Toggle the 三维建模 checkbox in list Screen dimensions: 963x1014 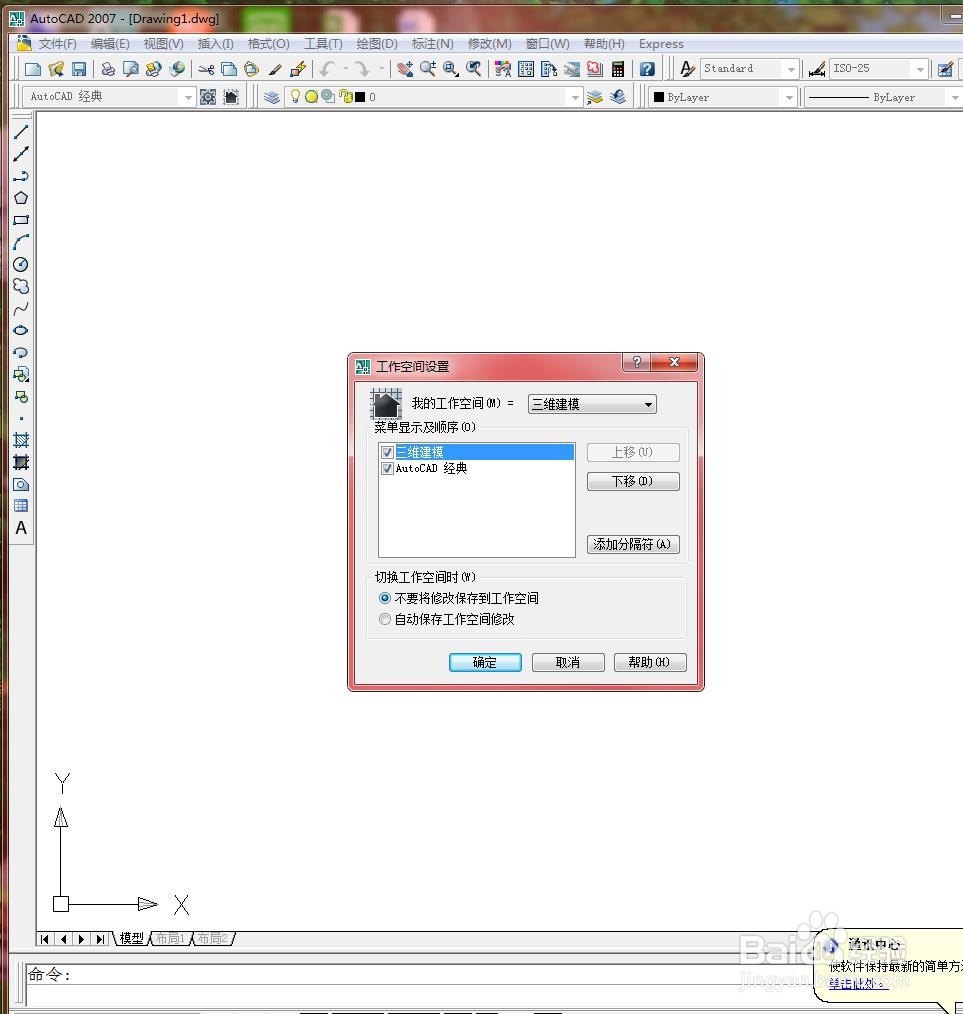(387, 452)
